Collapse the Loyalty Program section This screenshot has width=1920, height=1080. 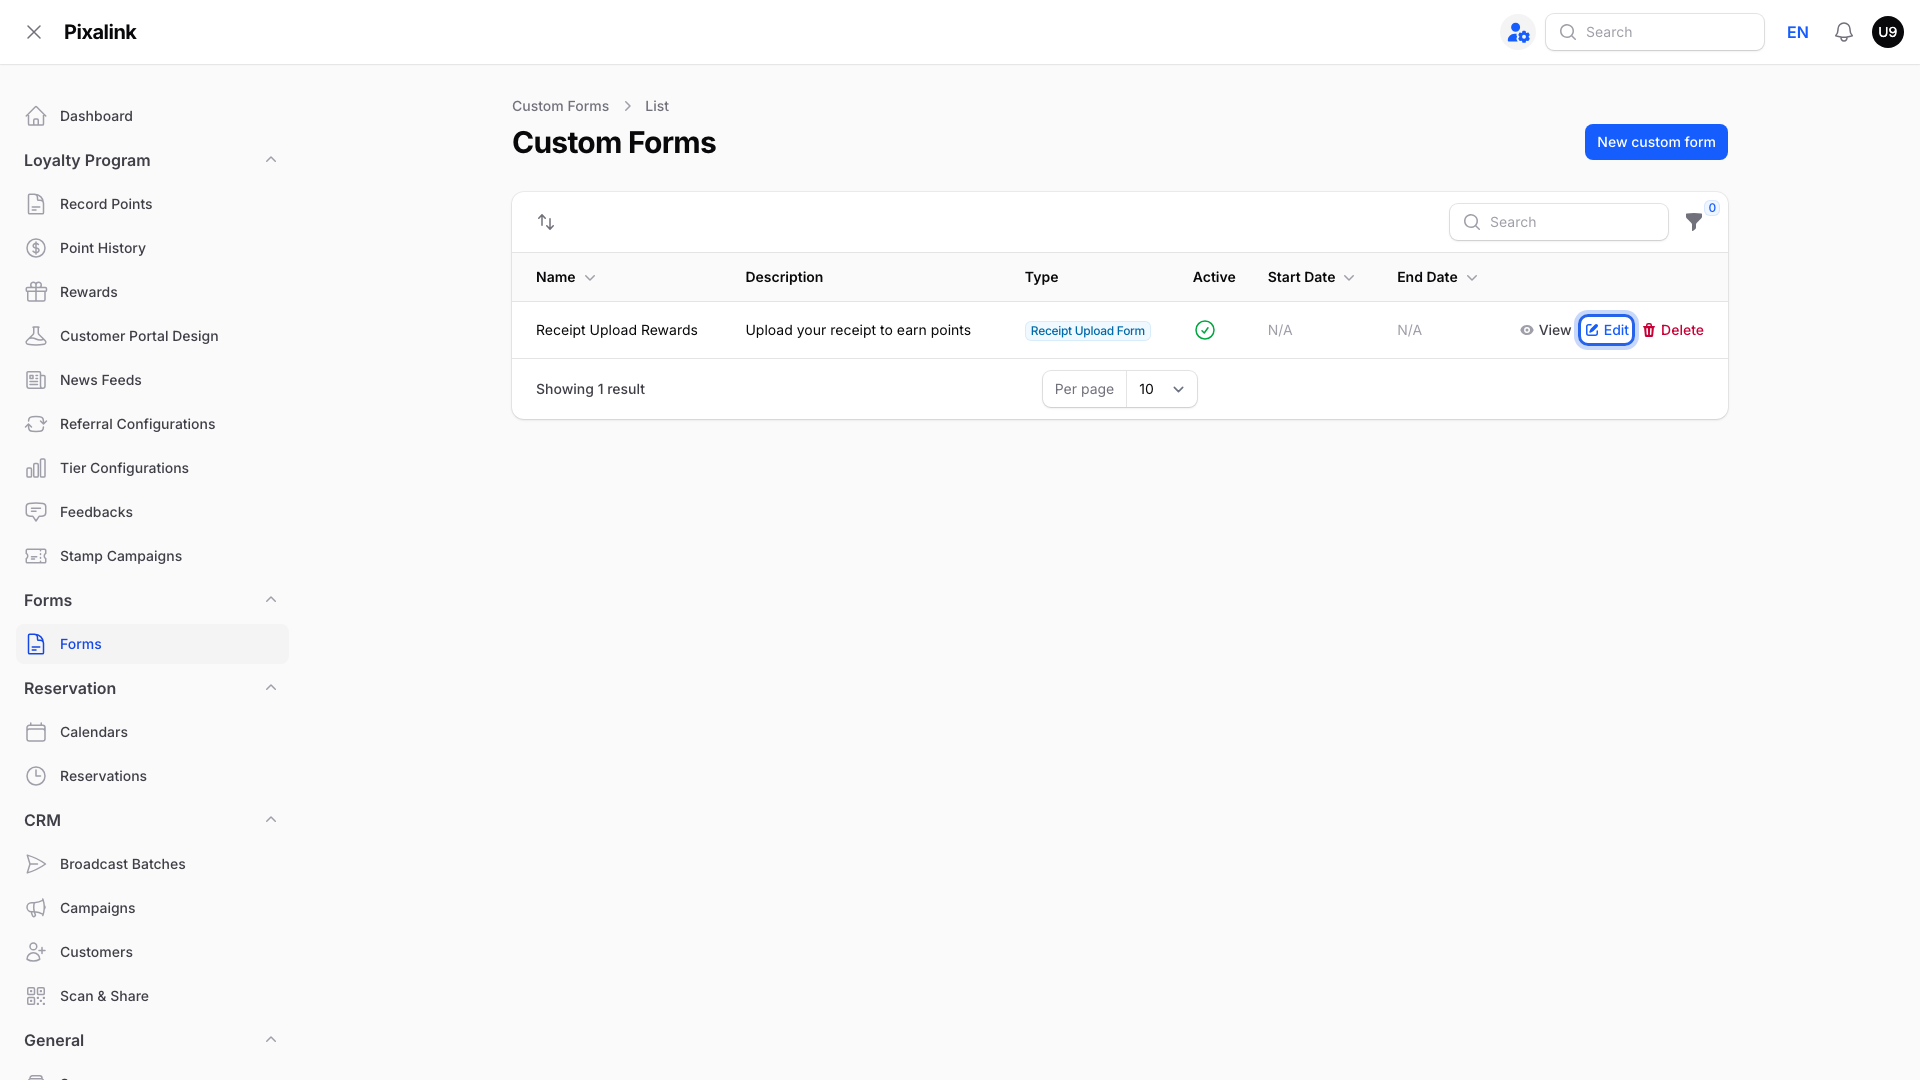[x=271, y=160]
